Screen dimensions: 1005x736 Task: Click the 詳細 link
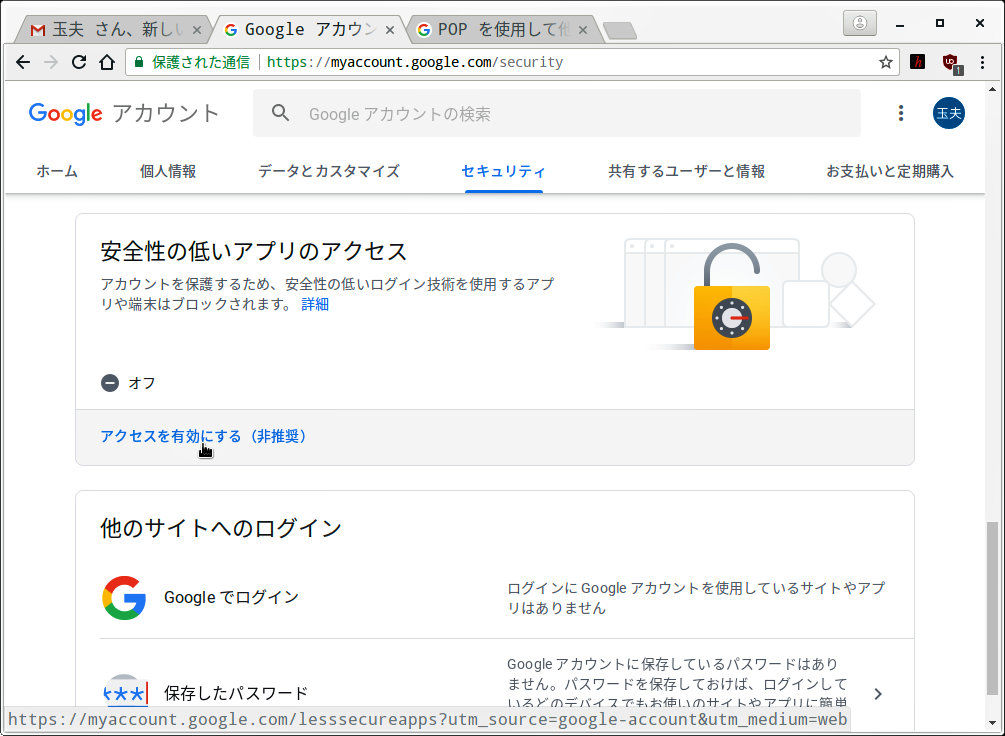pos(315,304)
